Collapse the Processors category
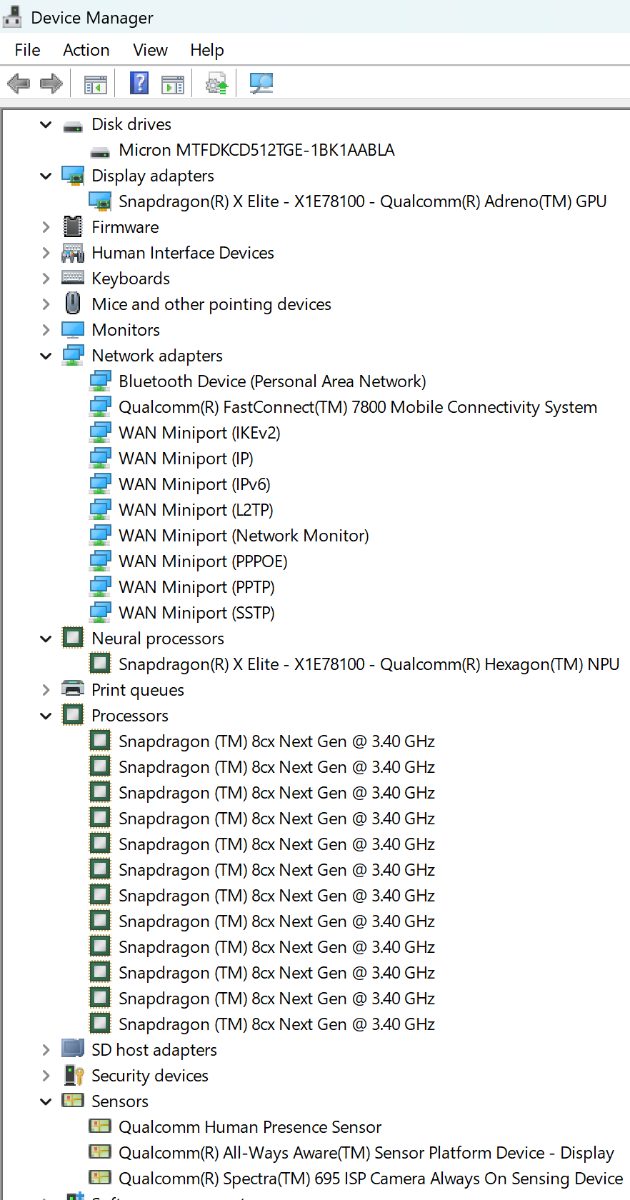The width and height of the screenshot is (630, 1200). coord(46,716)
